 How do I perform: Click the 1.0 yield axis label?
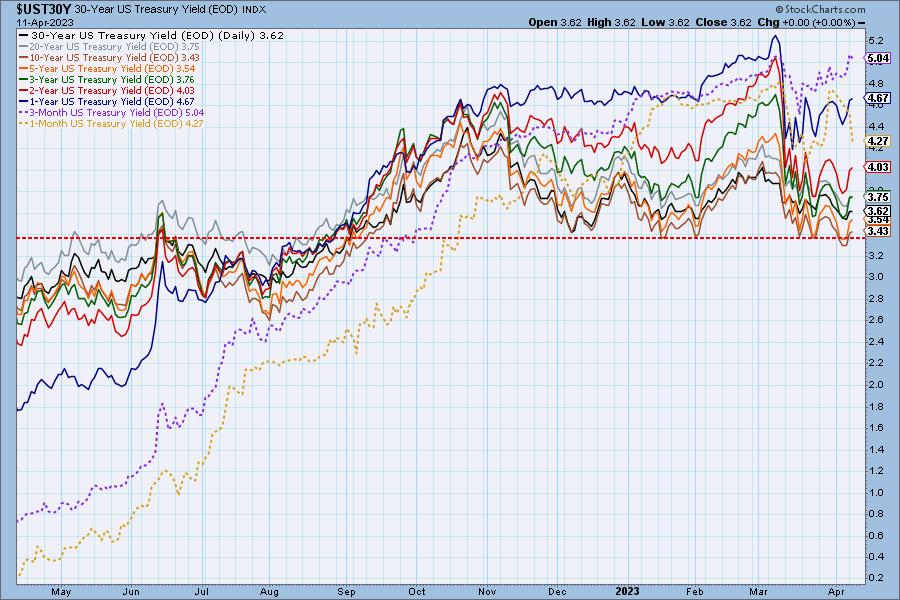pos(876,492)
